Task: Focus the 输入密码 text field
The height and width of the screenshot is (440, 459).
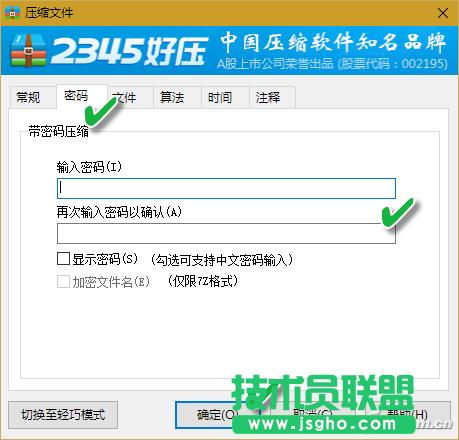Action: (x=226, y=188)
